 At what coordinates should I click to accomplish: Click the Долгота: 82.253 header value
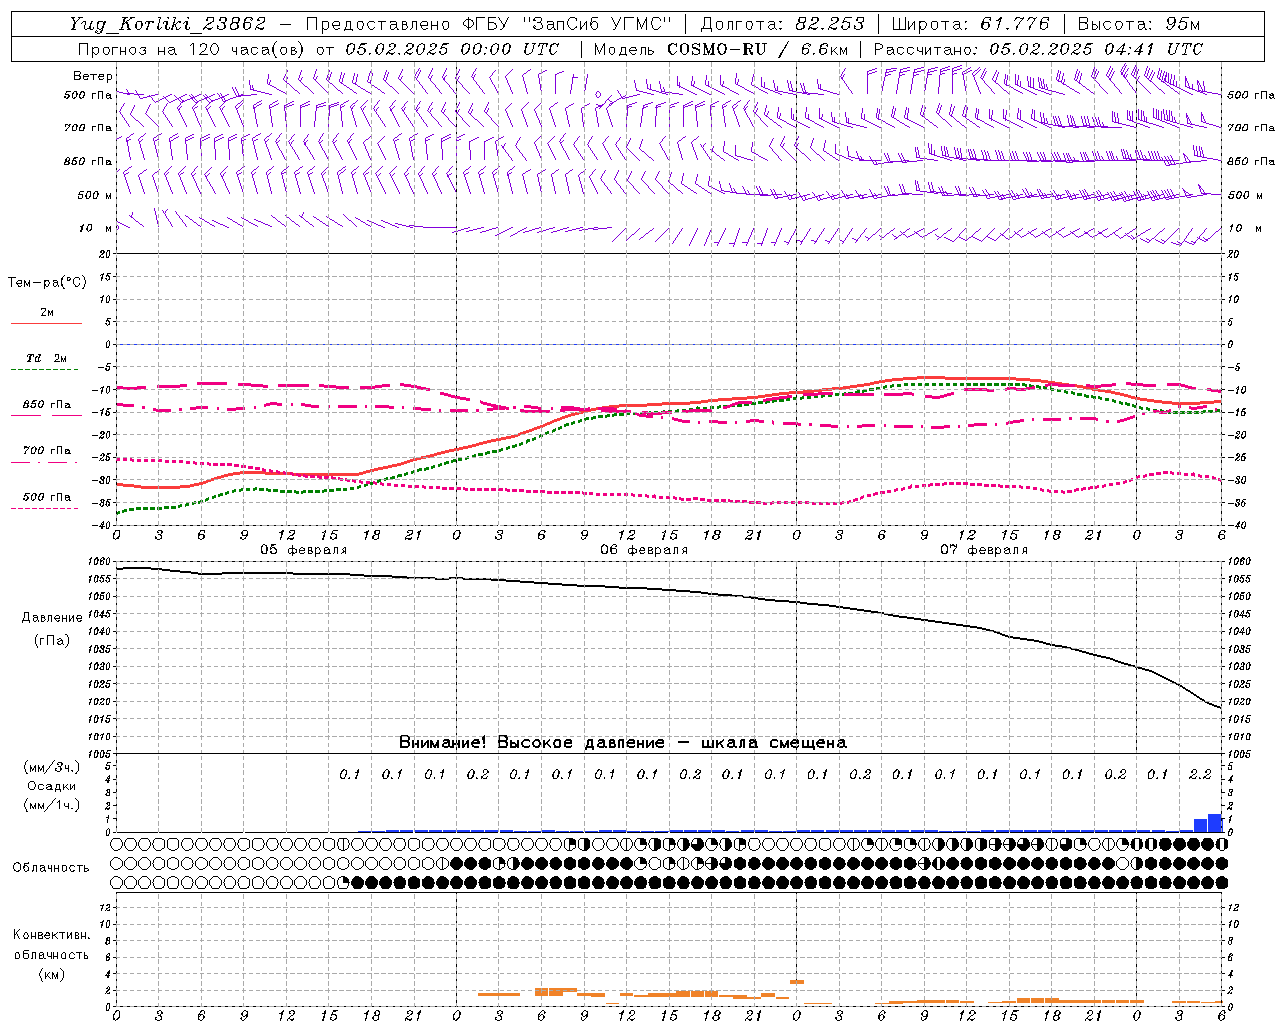783,24
